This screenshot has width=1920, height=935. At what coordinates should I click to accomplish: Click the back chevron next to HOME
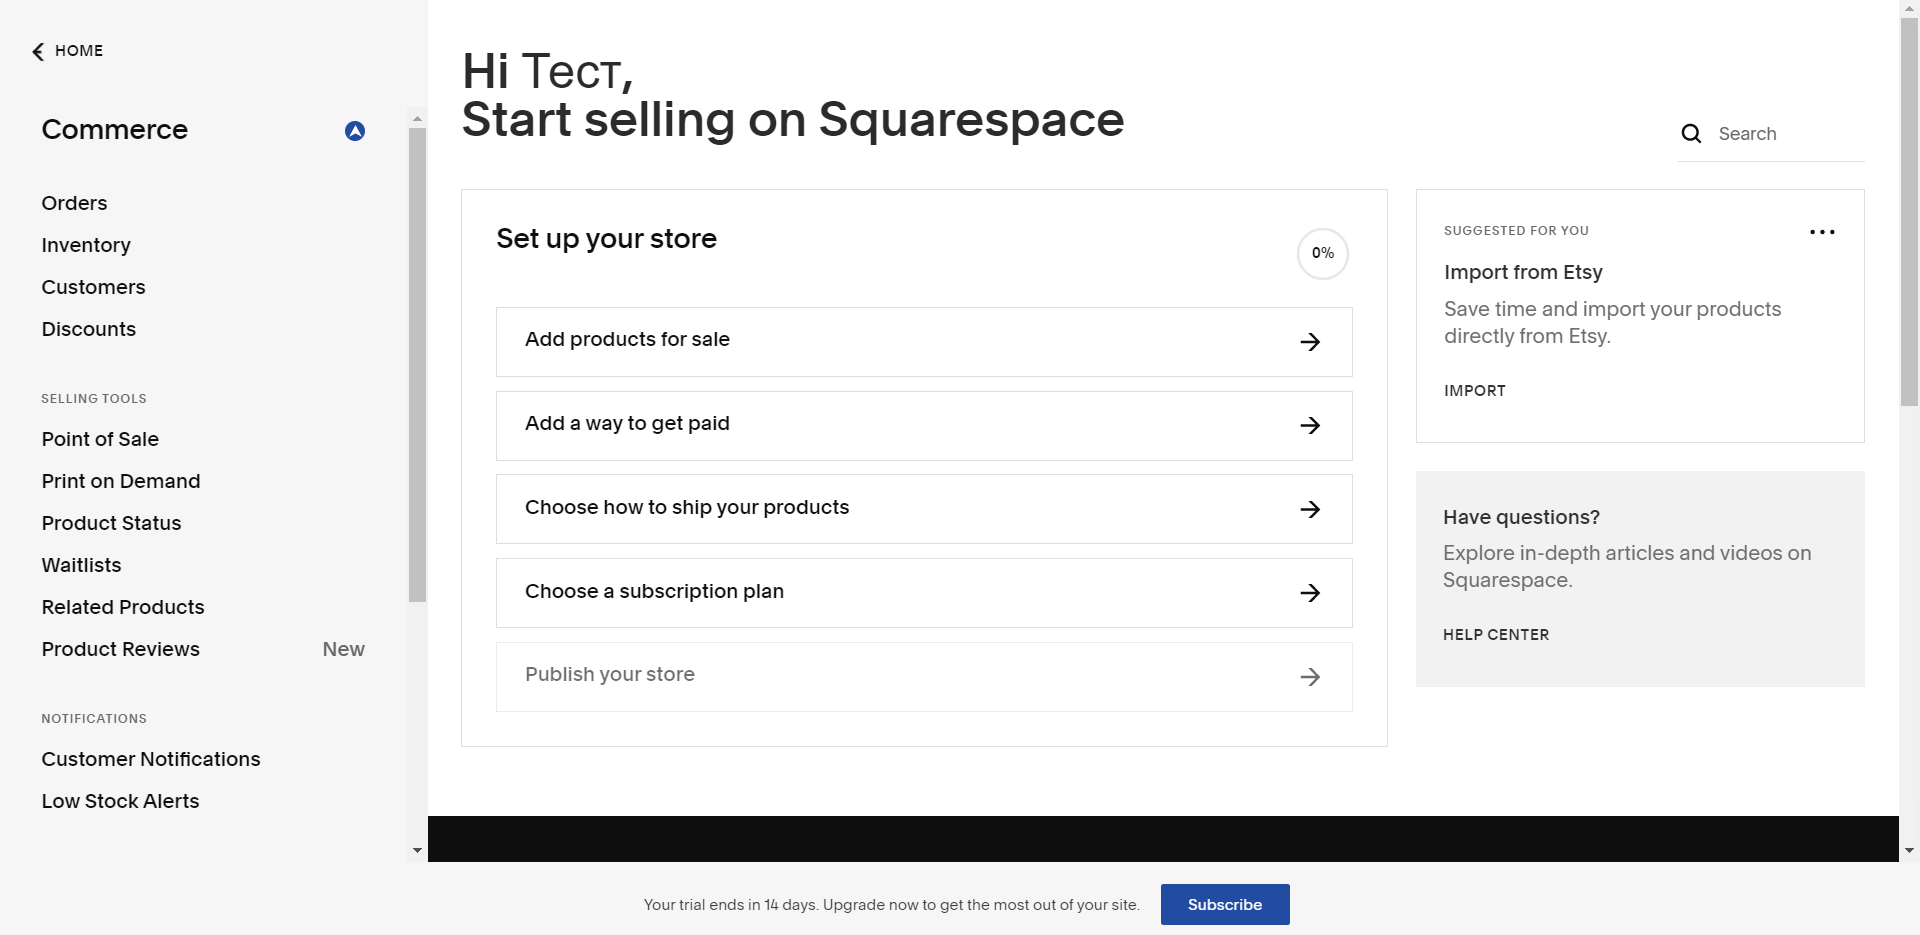click(38, 51)
